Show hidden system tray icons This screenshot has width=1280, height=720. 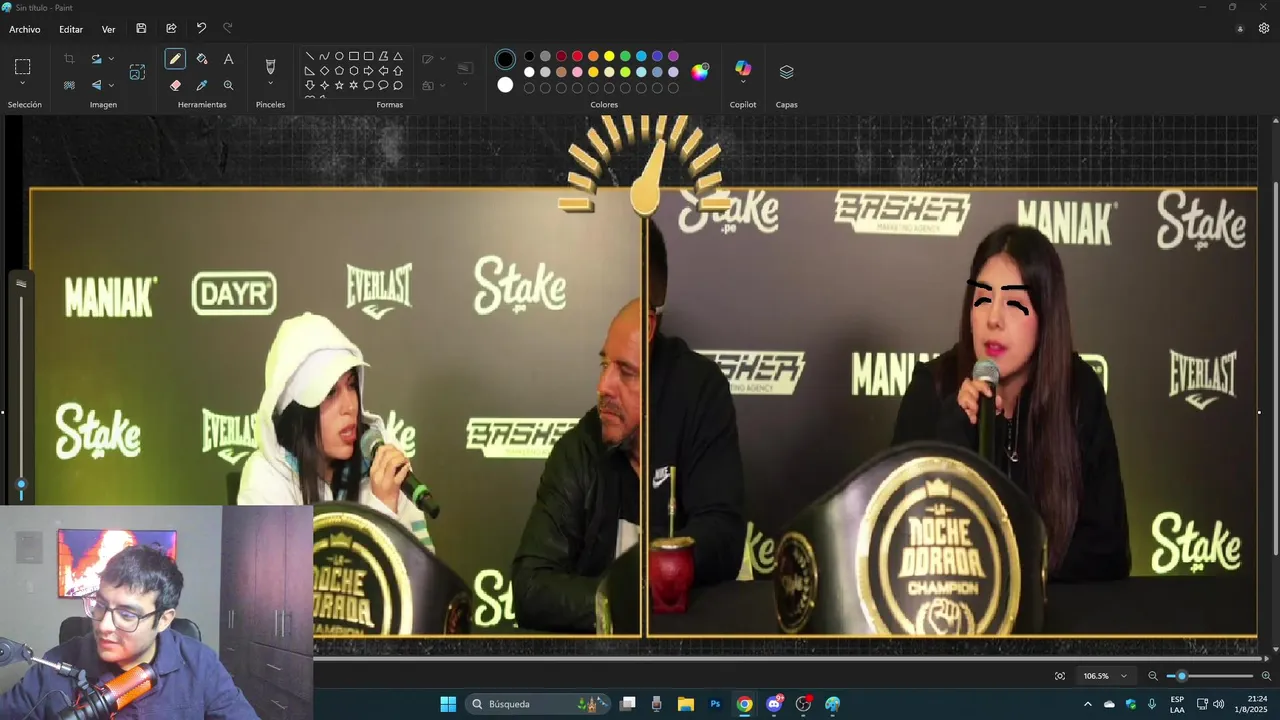(x=1088, y=704)
